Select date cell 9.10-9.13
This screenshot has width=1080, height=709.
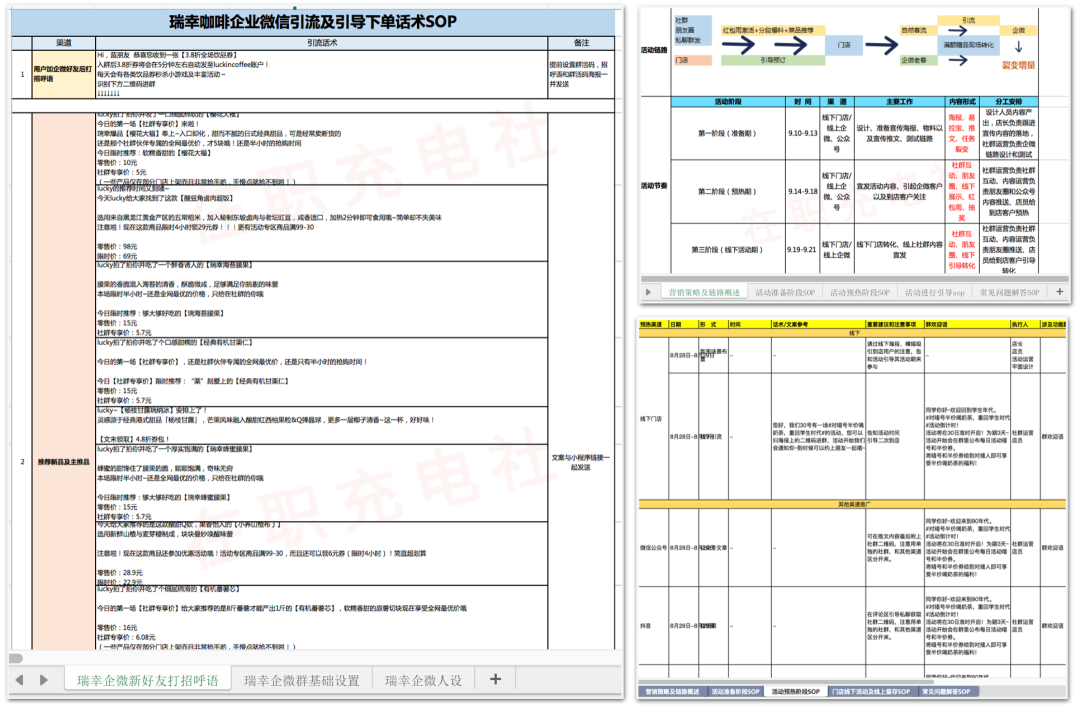(802, 133)
